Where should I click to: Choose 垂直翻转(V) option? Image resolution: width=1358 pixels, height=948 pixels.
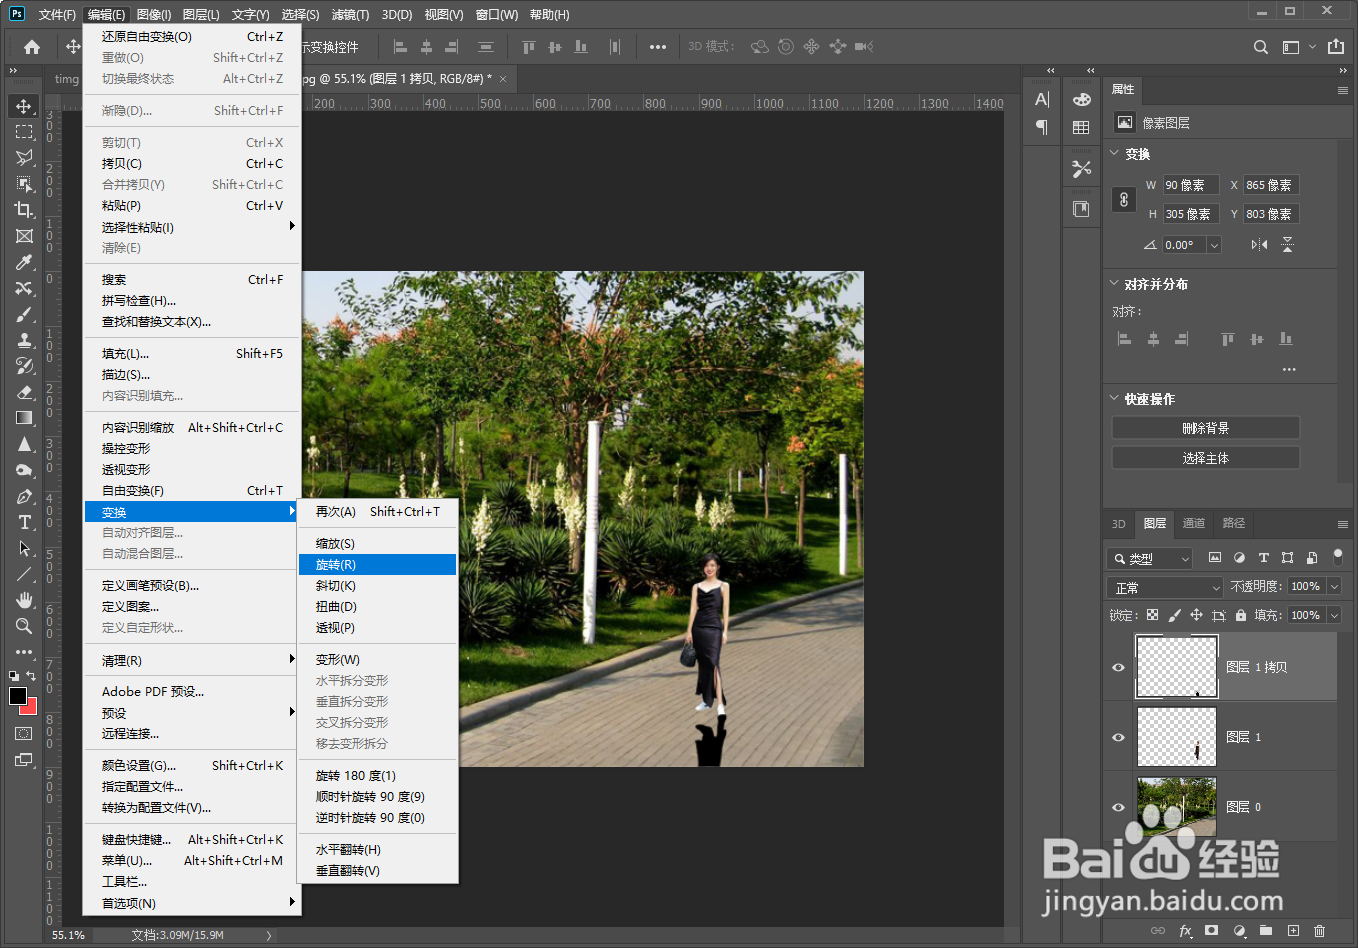coord(377,871)
